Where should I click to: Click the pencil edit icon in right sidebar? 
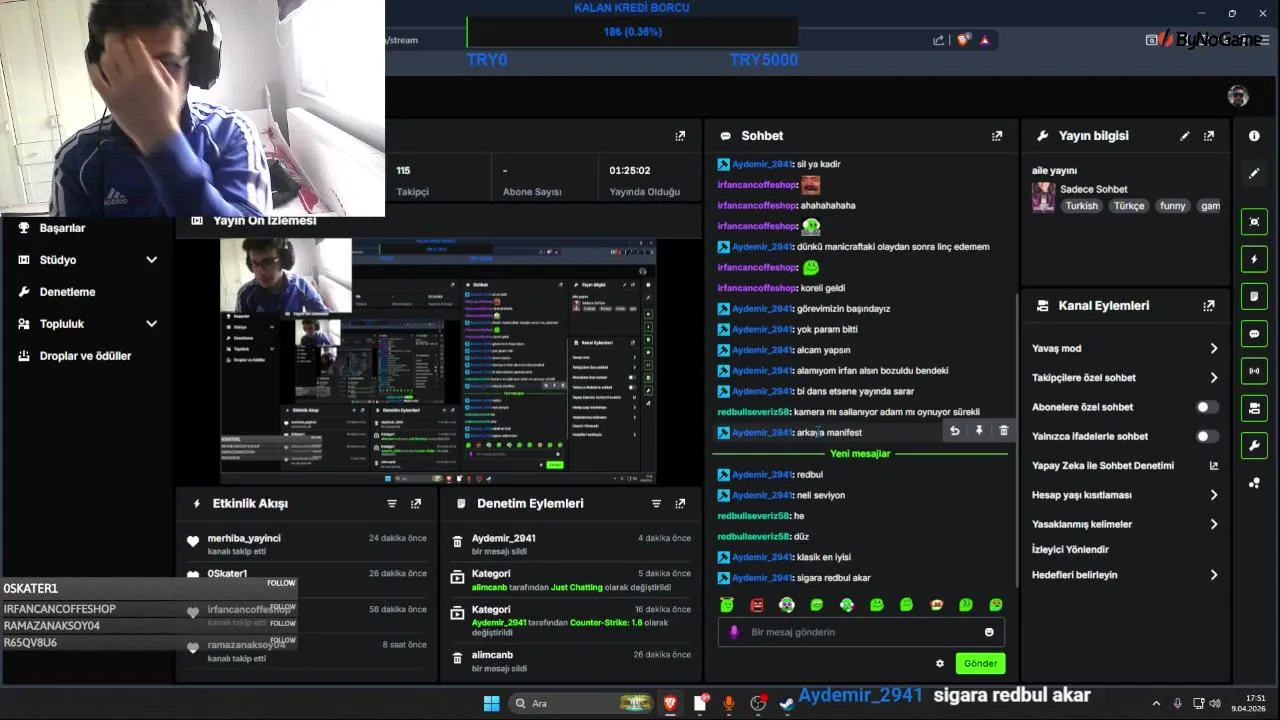[x=1254, y=173]
